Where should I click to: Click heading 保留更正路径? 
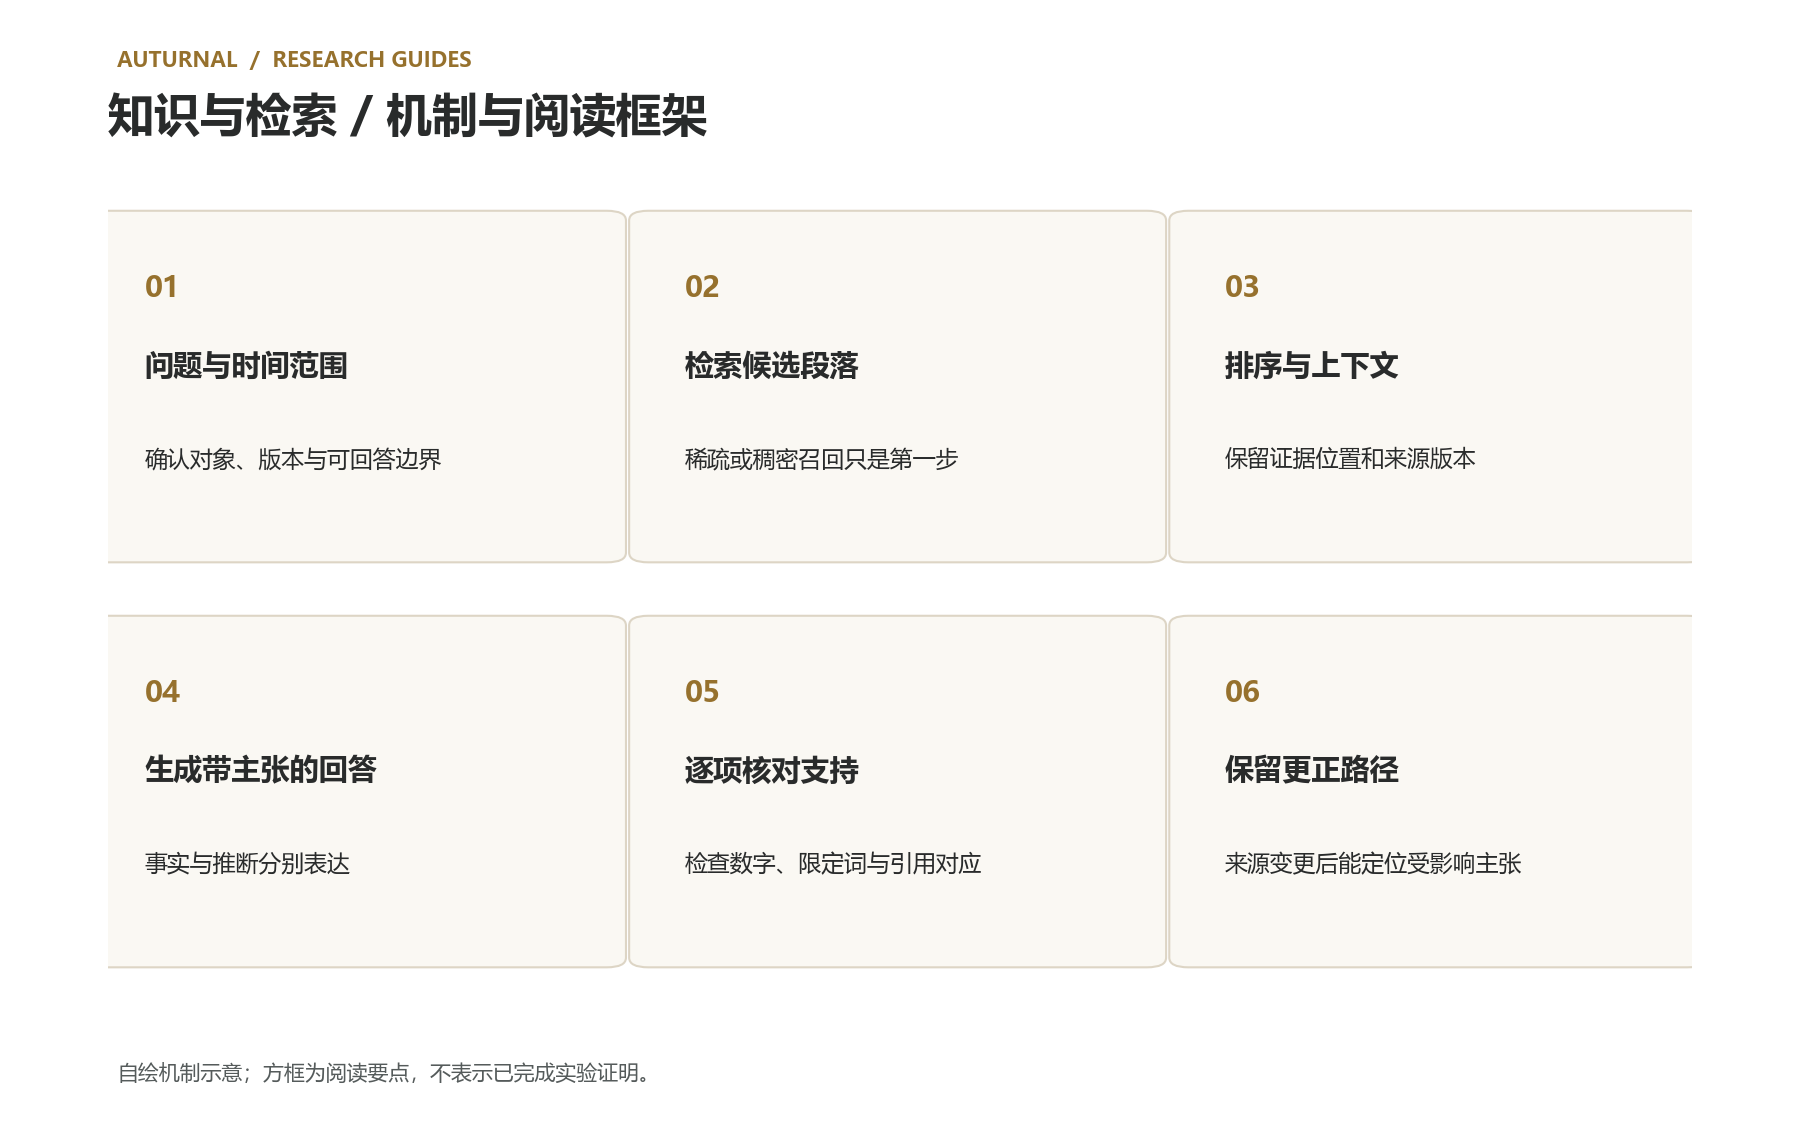click(1312, 770)
